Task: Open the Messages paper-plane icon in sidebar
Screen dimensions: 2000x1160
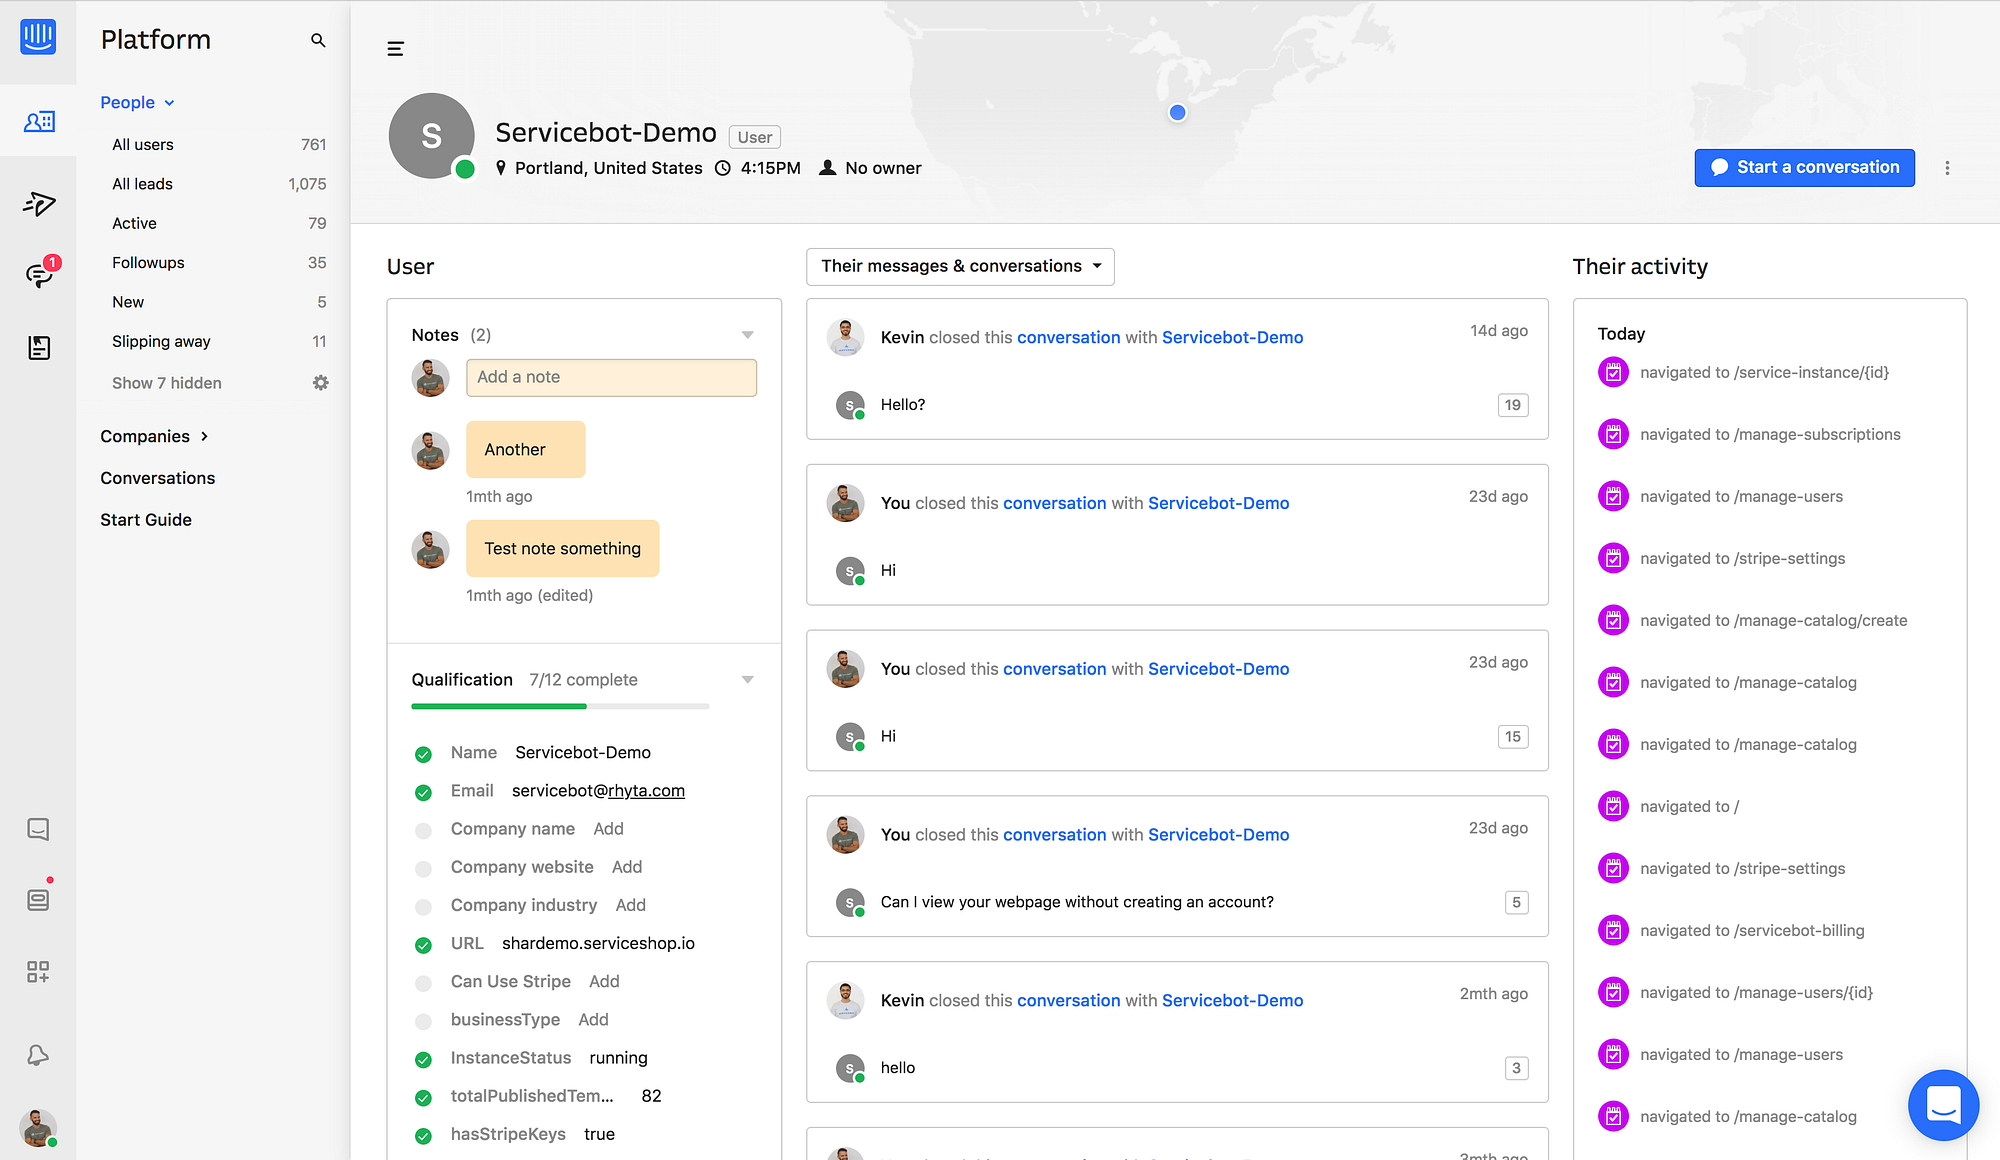Action: pyautogui.click(x=38, y=204)
